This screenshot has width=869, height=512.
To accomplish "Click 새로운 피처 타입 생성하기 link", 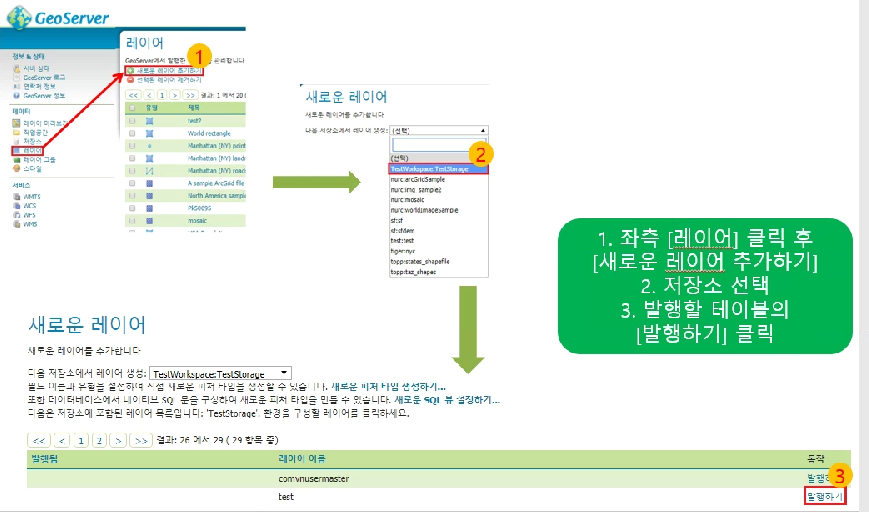I will coord(388,387).
